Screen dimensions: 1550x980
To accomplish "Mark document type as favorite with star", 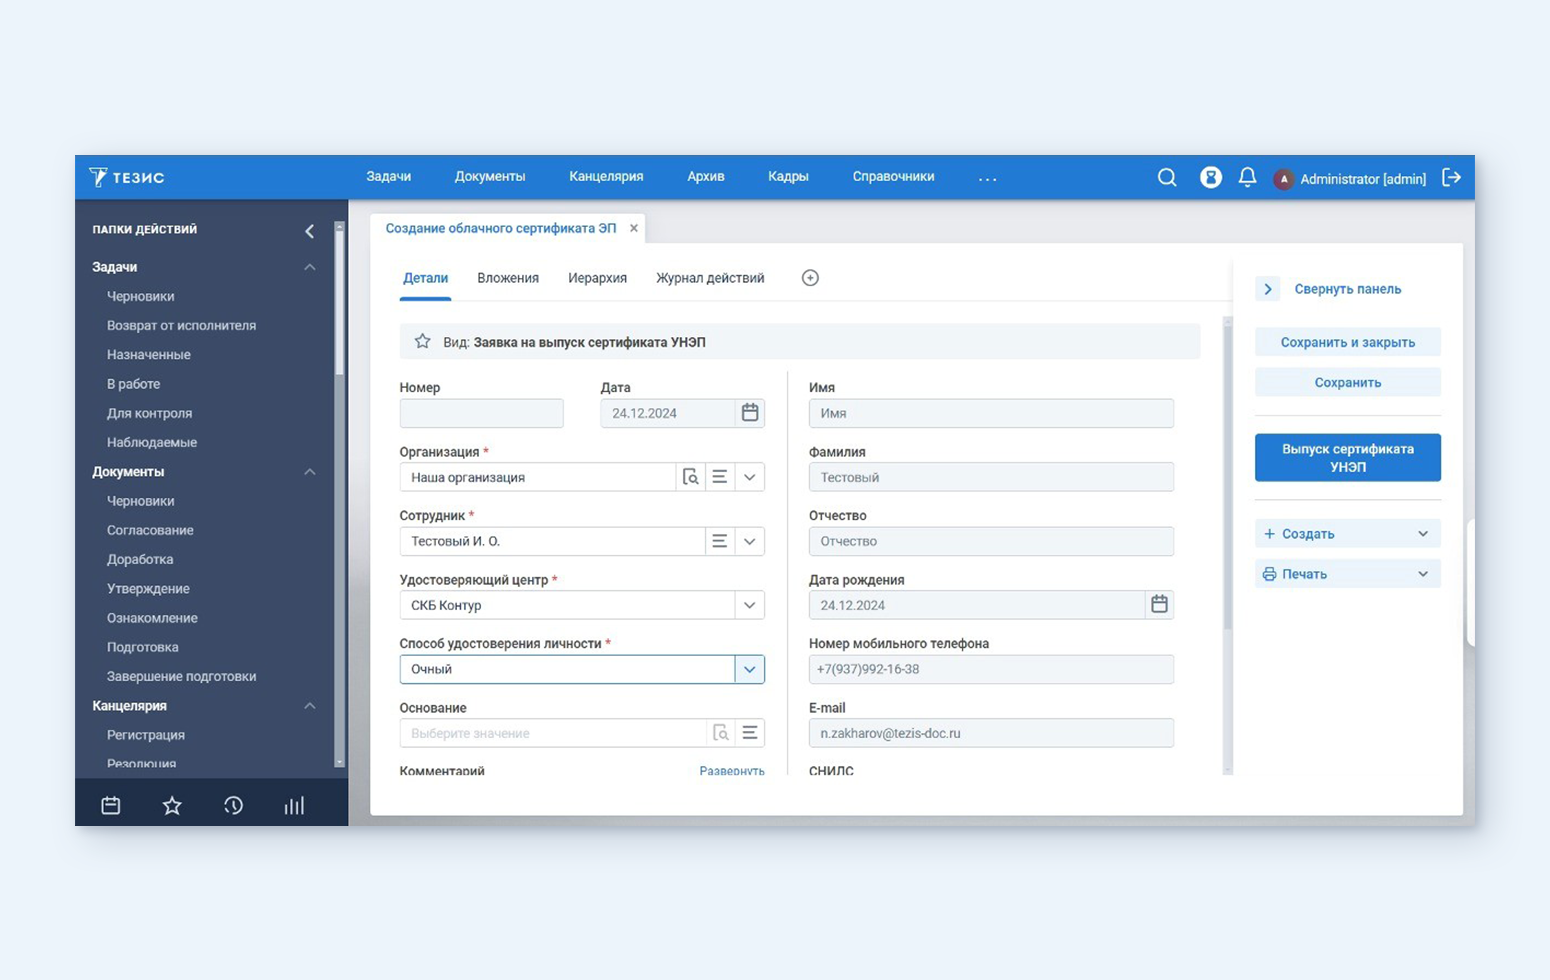I will [423, 342].
